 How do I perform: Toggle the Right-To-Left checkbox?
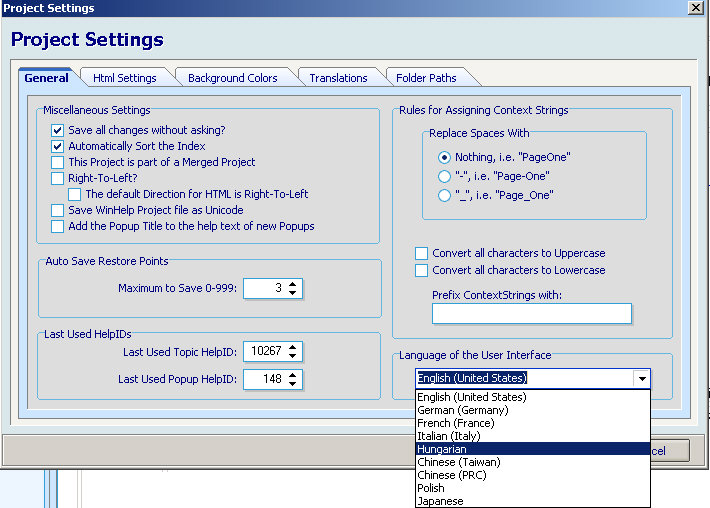tap(58, 178)
